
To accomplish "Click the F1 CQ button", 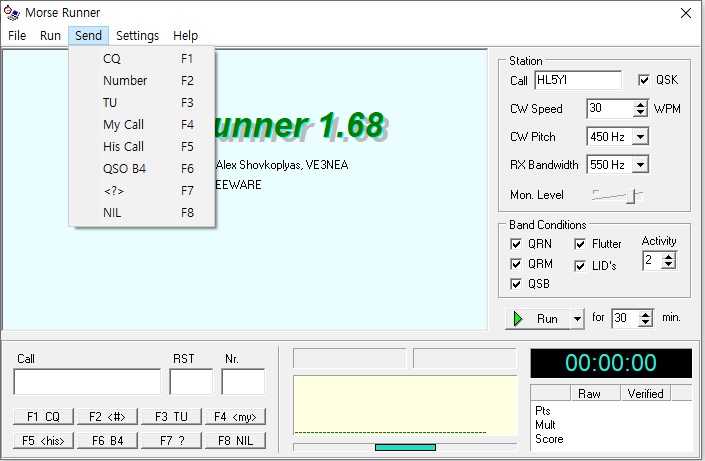I will click(43, 416).
